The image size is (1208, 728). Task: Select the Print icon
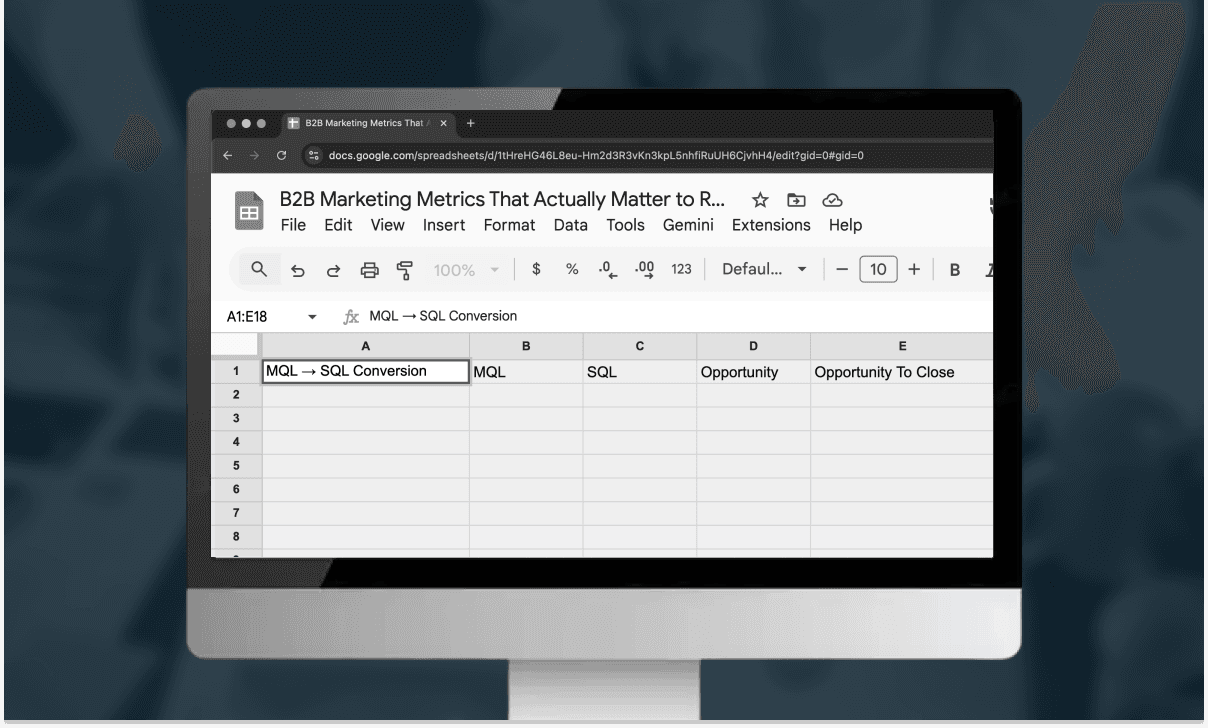[369, 269]
